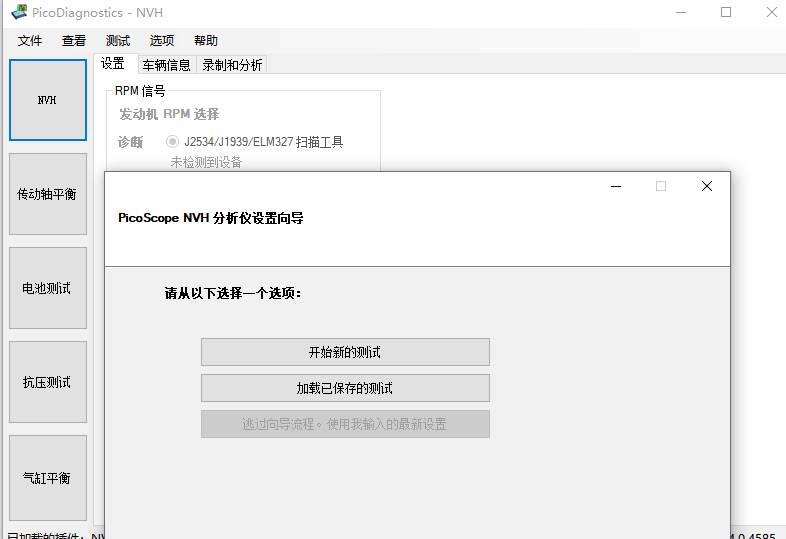Click the 请从以下选择一个选项 prompt text

point(233,293)
